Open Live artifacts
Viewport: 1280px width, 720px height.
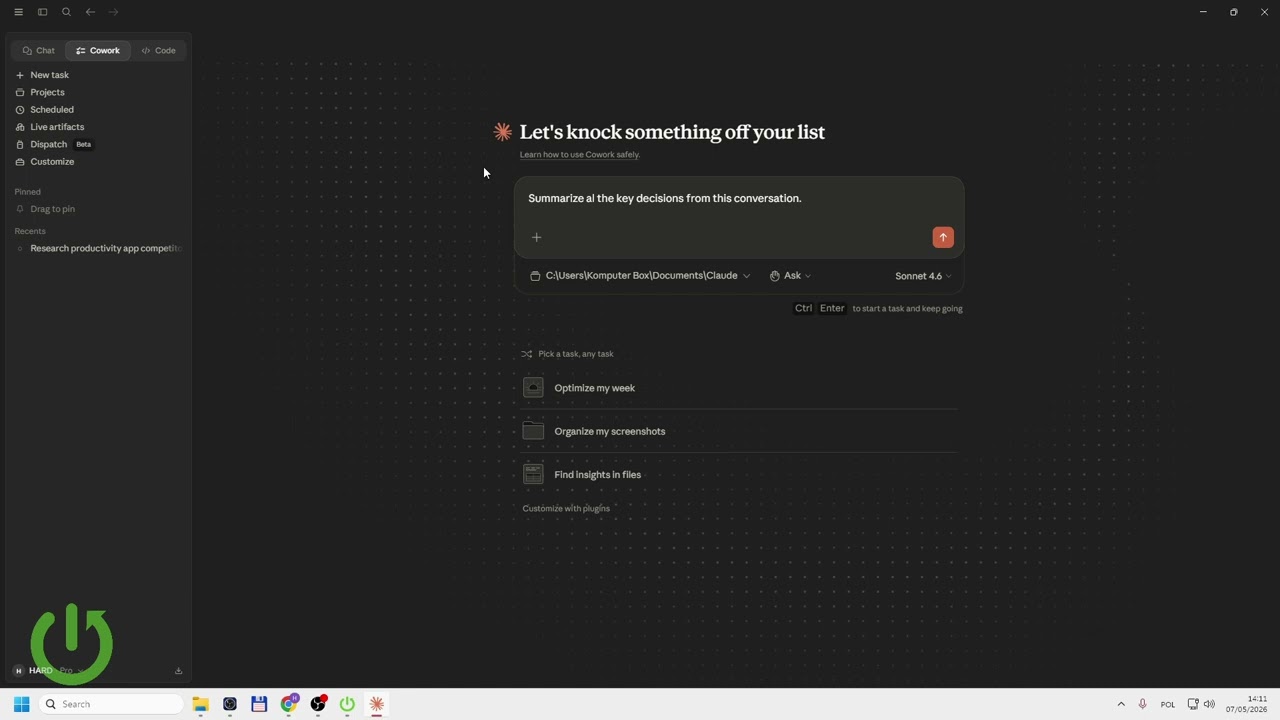(x=98, y=127)
